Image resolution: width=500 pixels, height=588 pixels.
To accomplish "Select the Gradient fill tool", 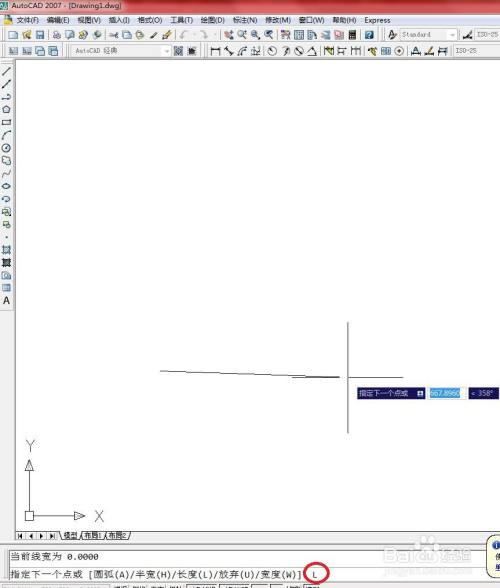I will click(x=6, y=262).
